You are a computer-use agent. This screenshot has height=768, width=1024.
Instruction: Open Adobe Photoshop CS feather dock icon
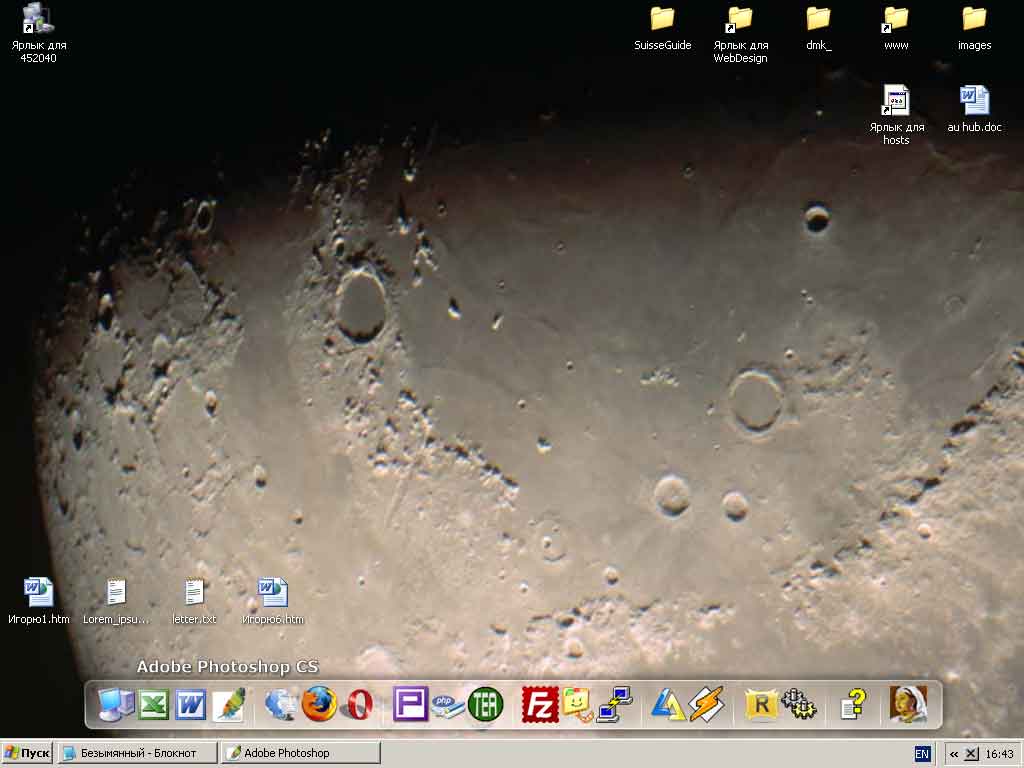(229, 705)
